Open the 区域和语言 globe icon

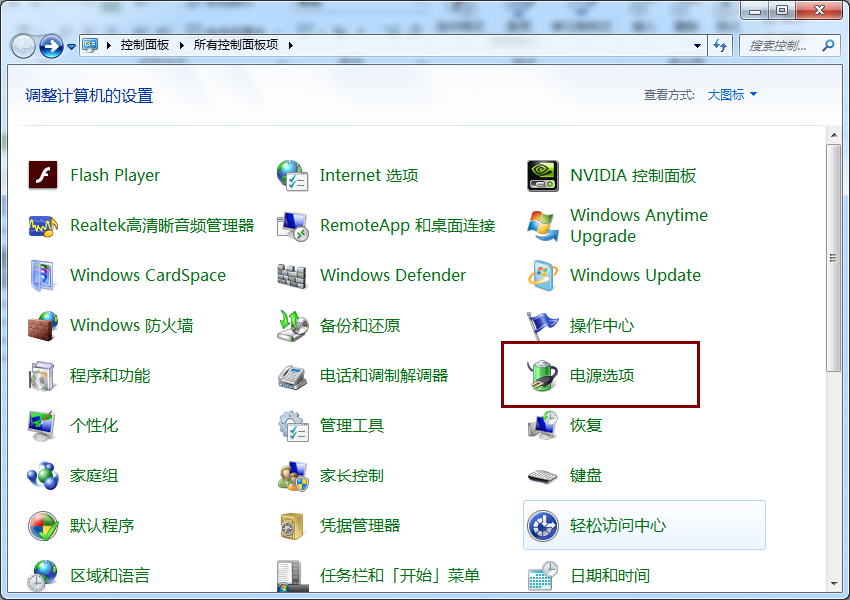tap(43, 576)
